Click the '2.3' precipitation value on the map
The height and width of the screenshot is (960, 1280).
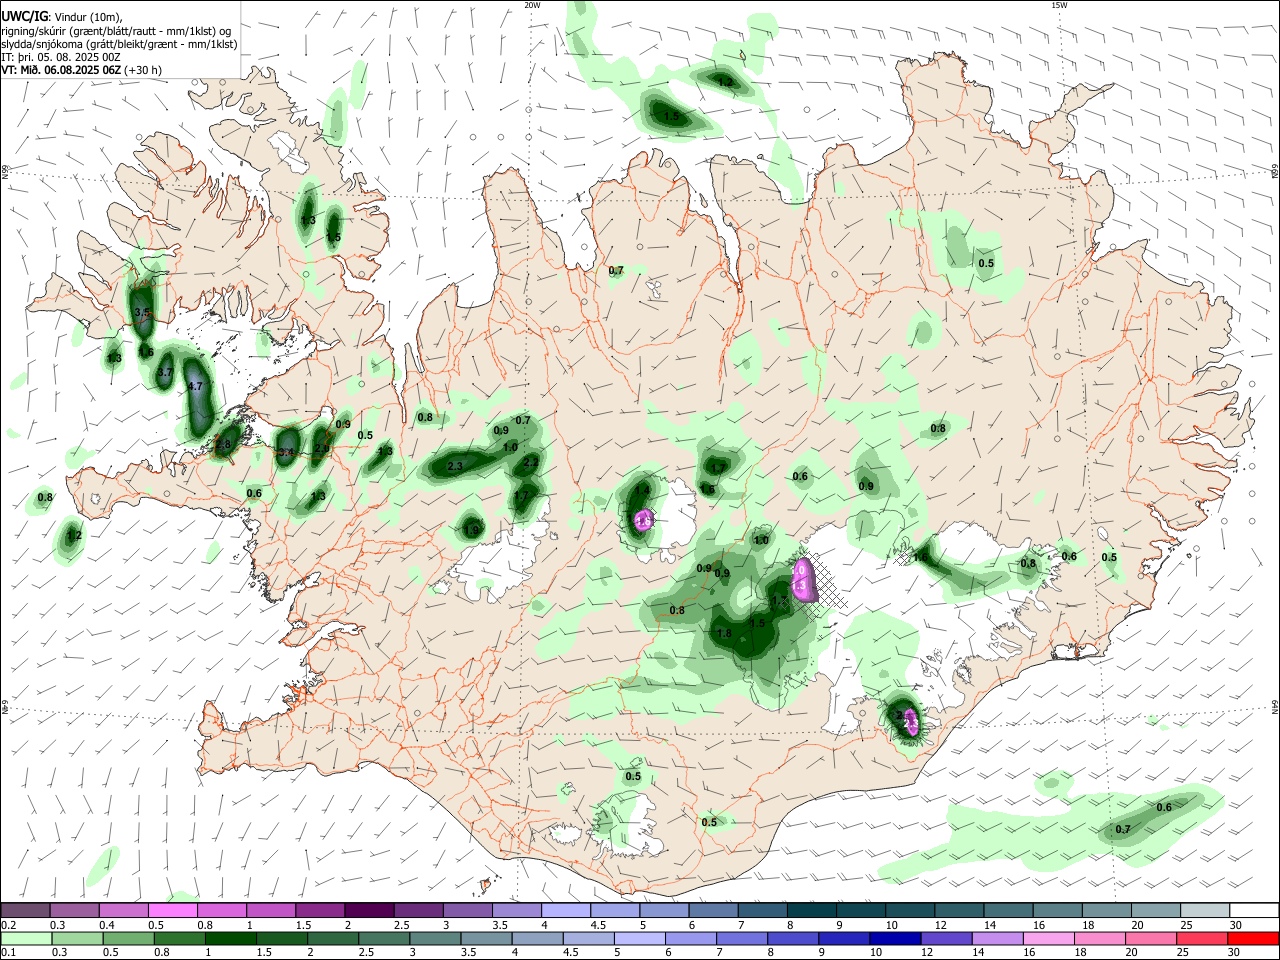coord(455,467)
